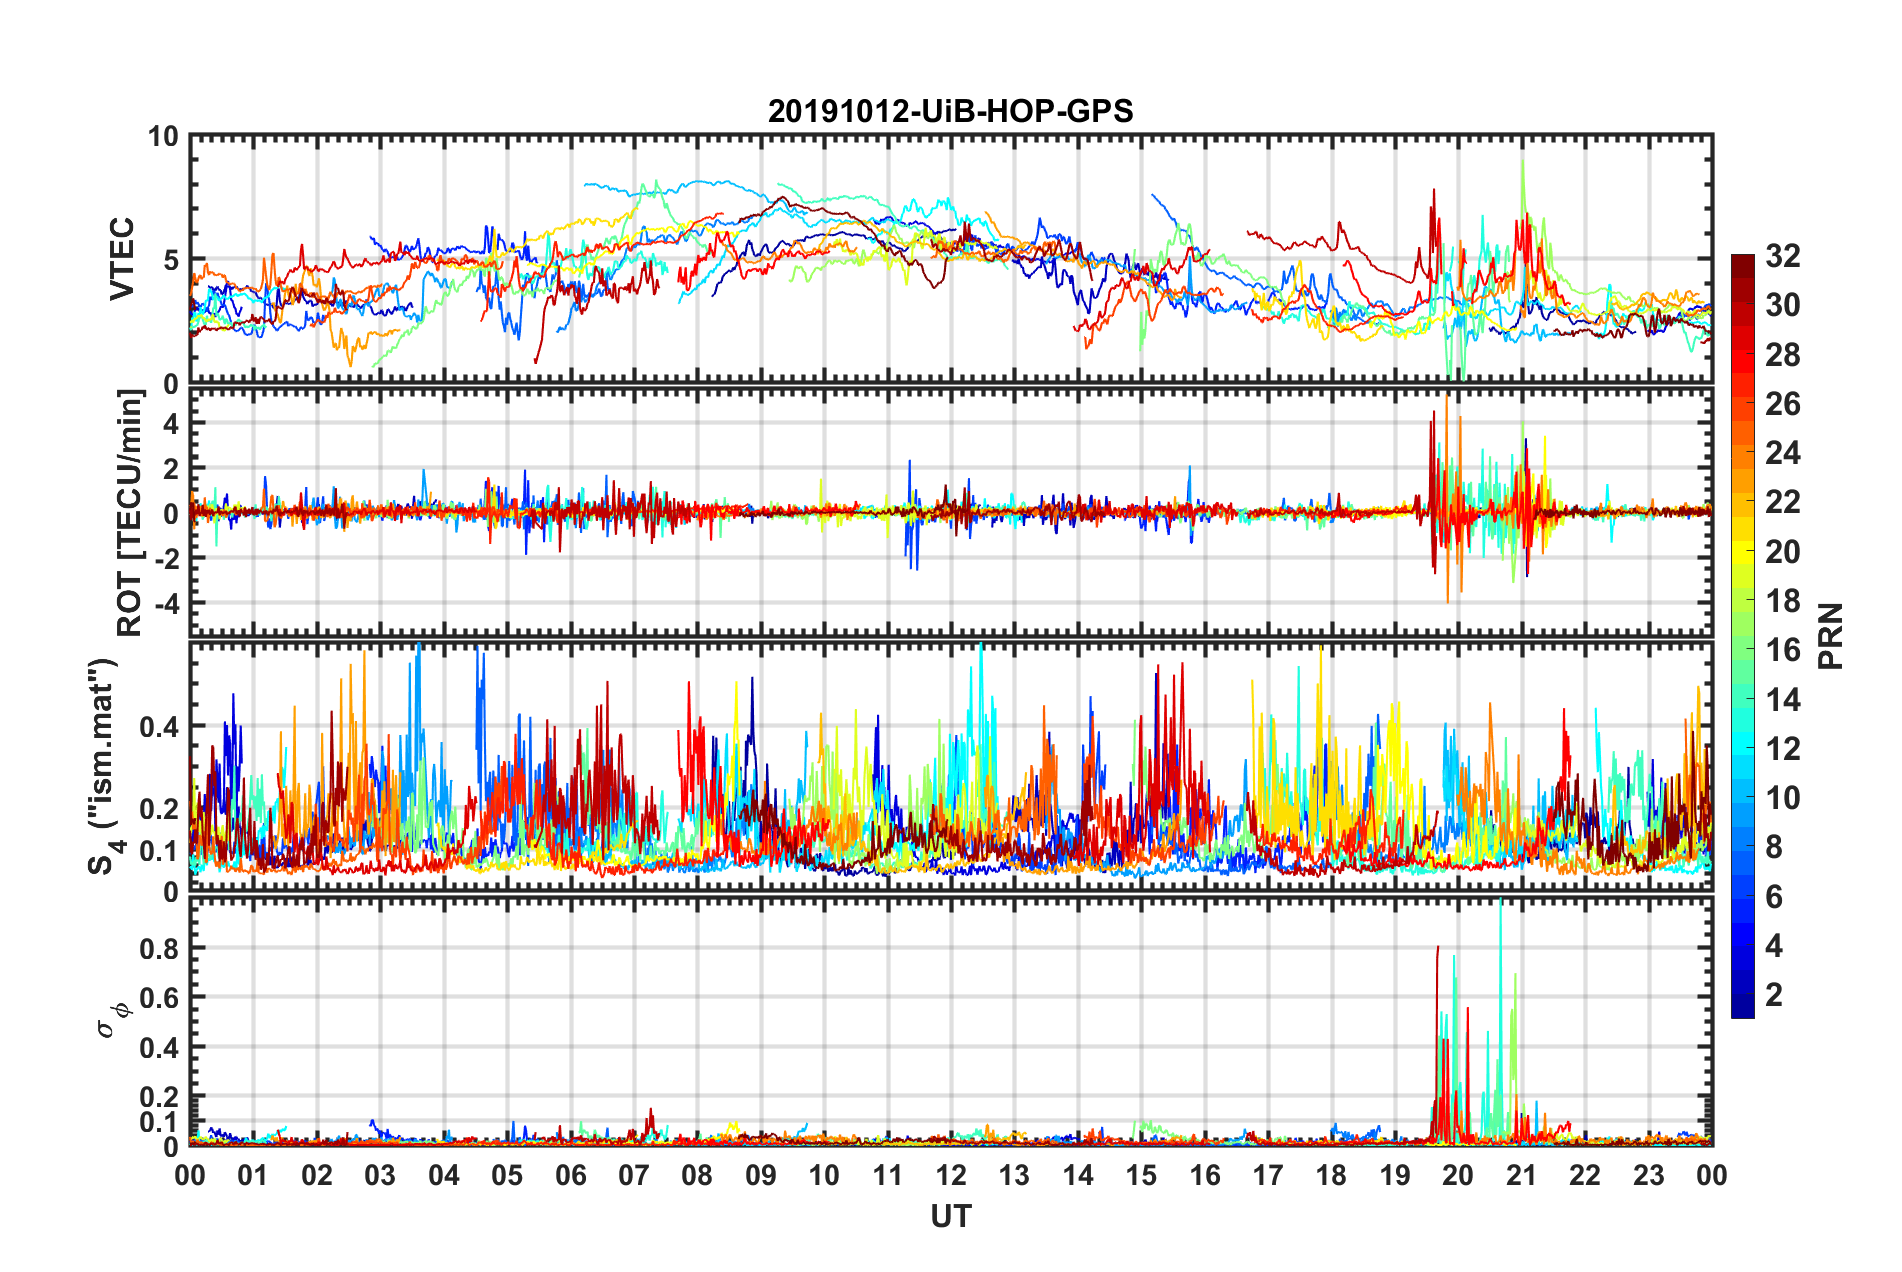Click the VTEC y-axis tick label 10
Viewport: 1902px width, 1272px height.
tap(164, 137)
